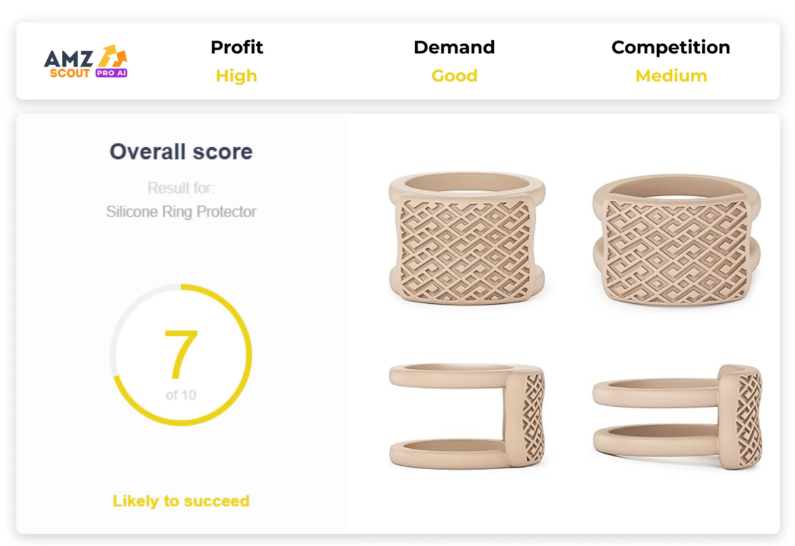Click the Result for label
795x546 pixels.
point(181,188)
